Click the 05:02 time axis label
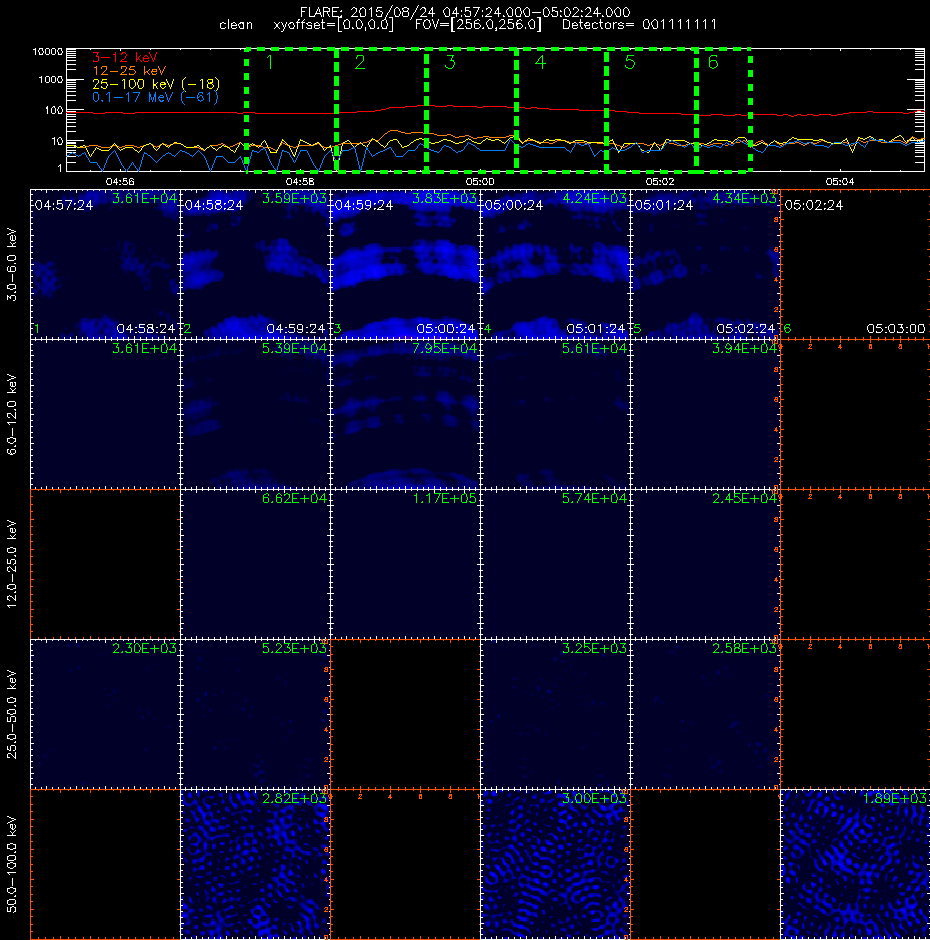The image size is (930, 940). (x=660, y=181)
